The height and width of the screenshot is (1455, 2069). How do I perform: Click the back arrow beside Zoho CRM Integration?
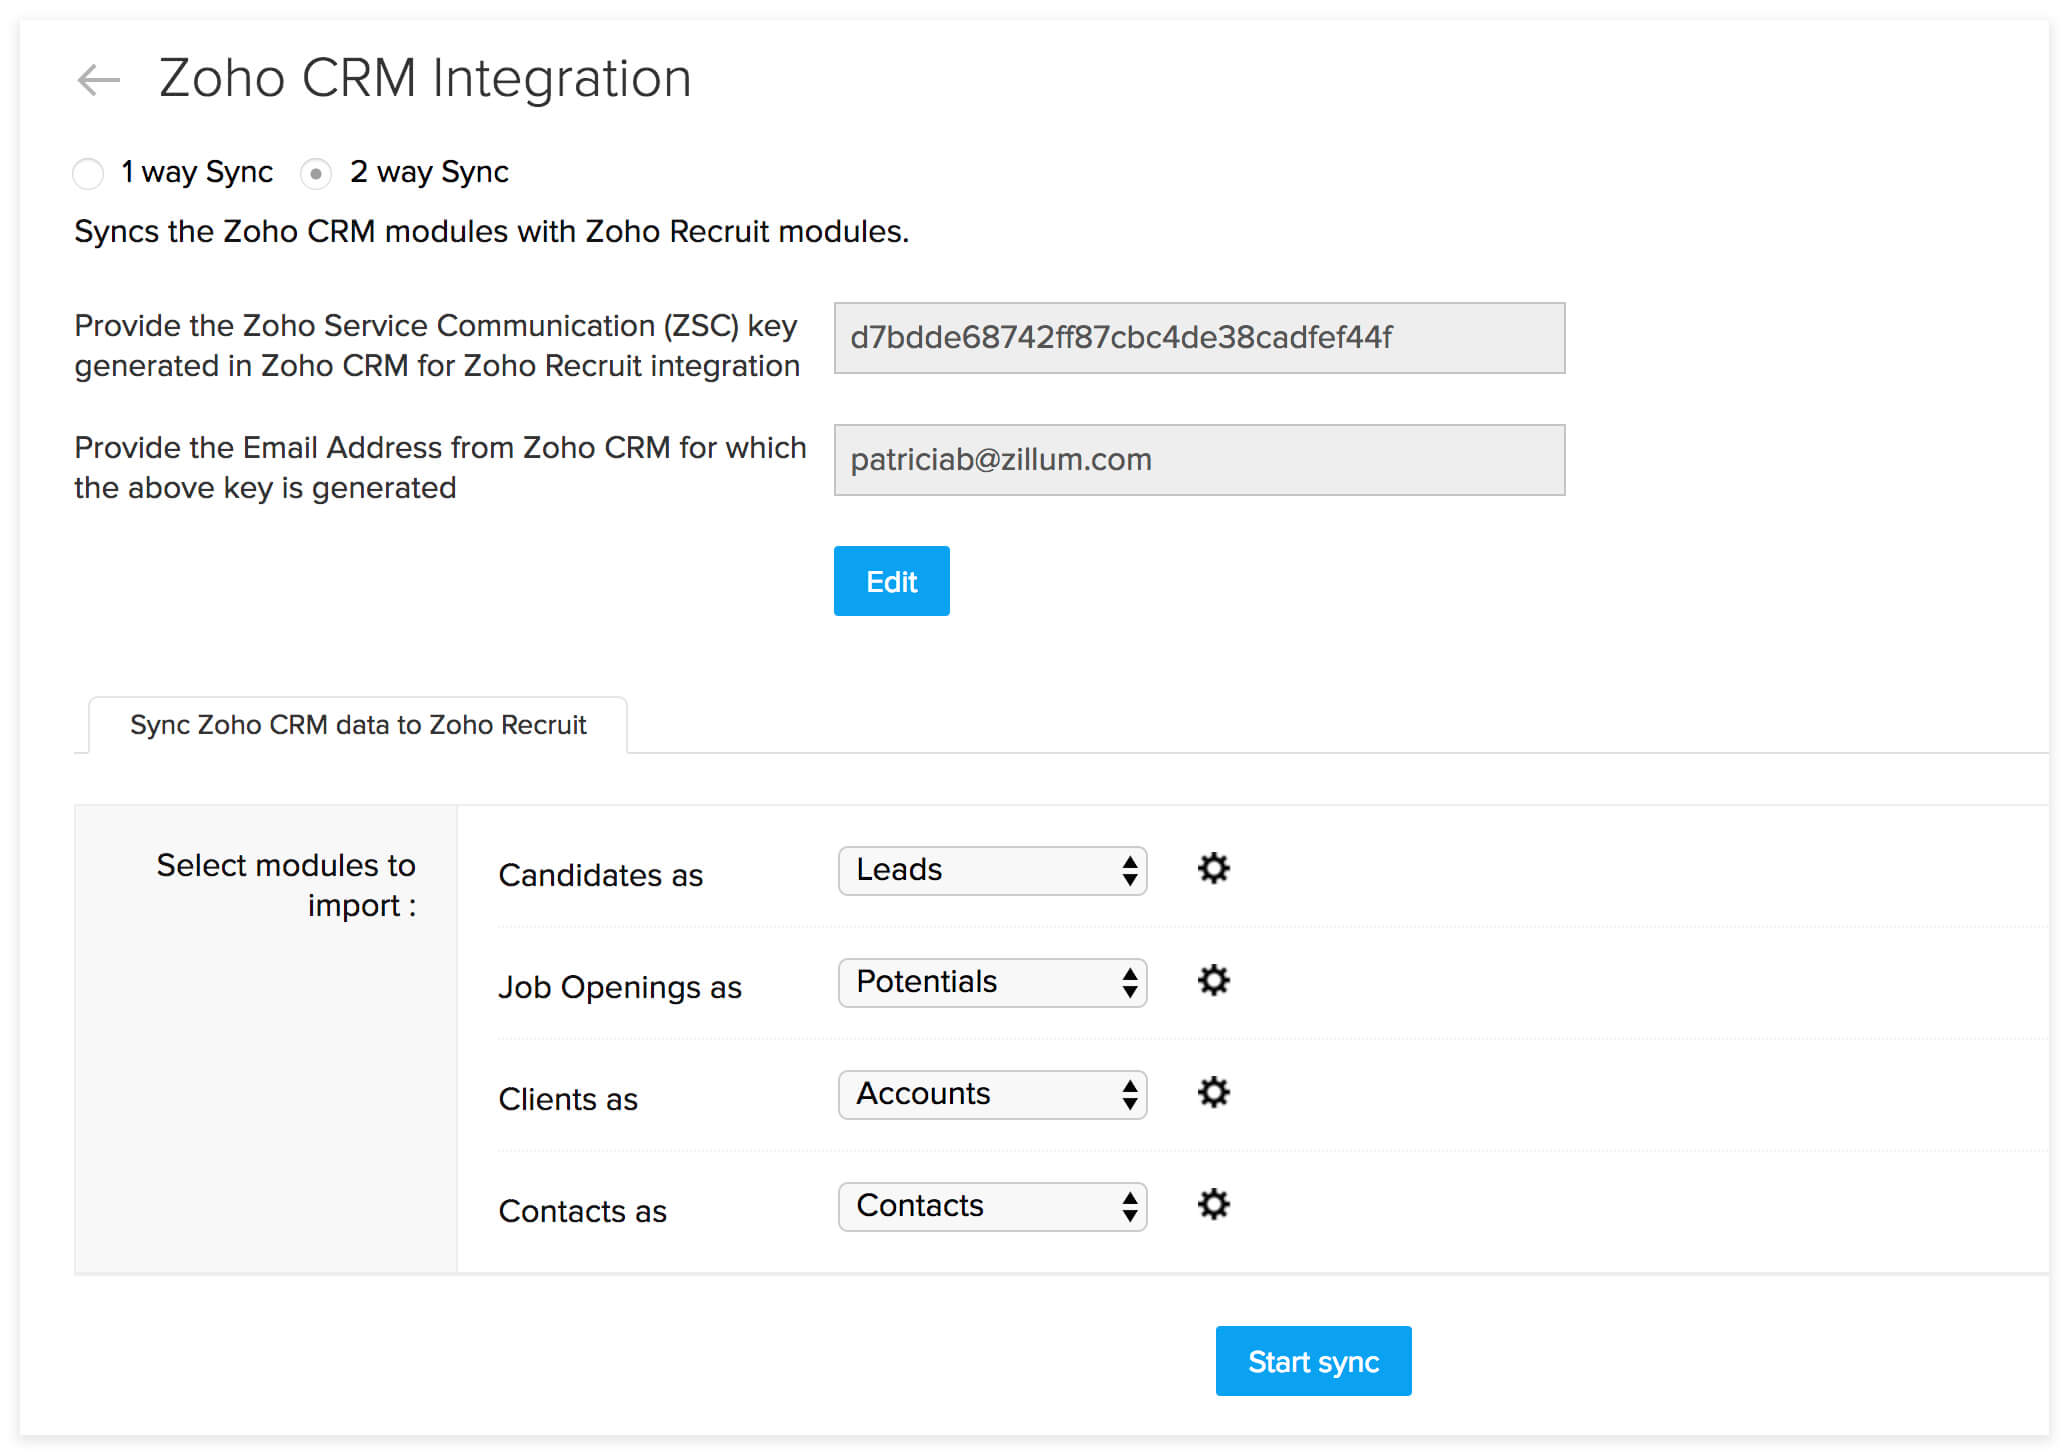98,79
